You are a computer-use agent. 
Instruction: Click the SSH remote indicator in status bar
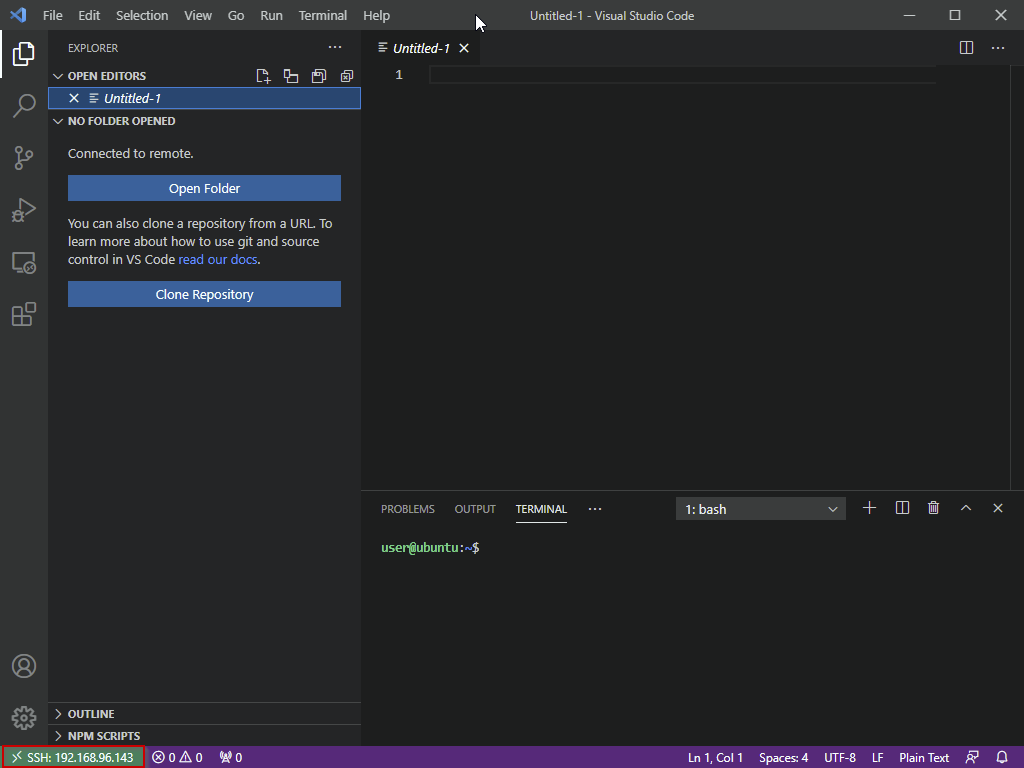click(73, 758)
